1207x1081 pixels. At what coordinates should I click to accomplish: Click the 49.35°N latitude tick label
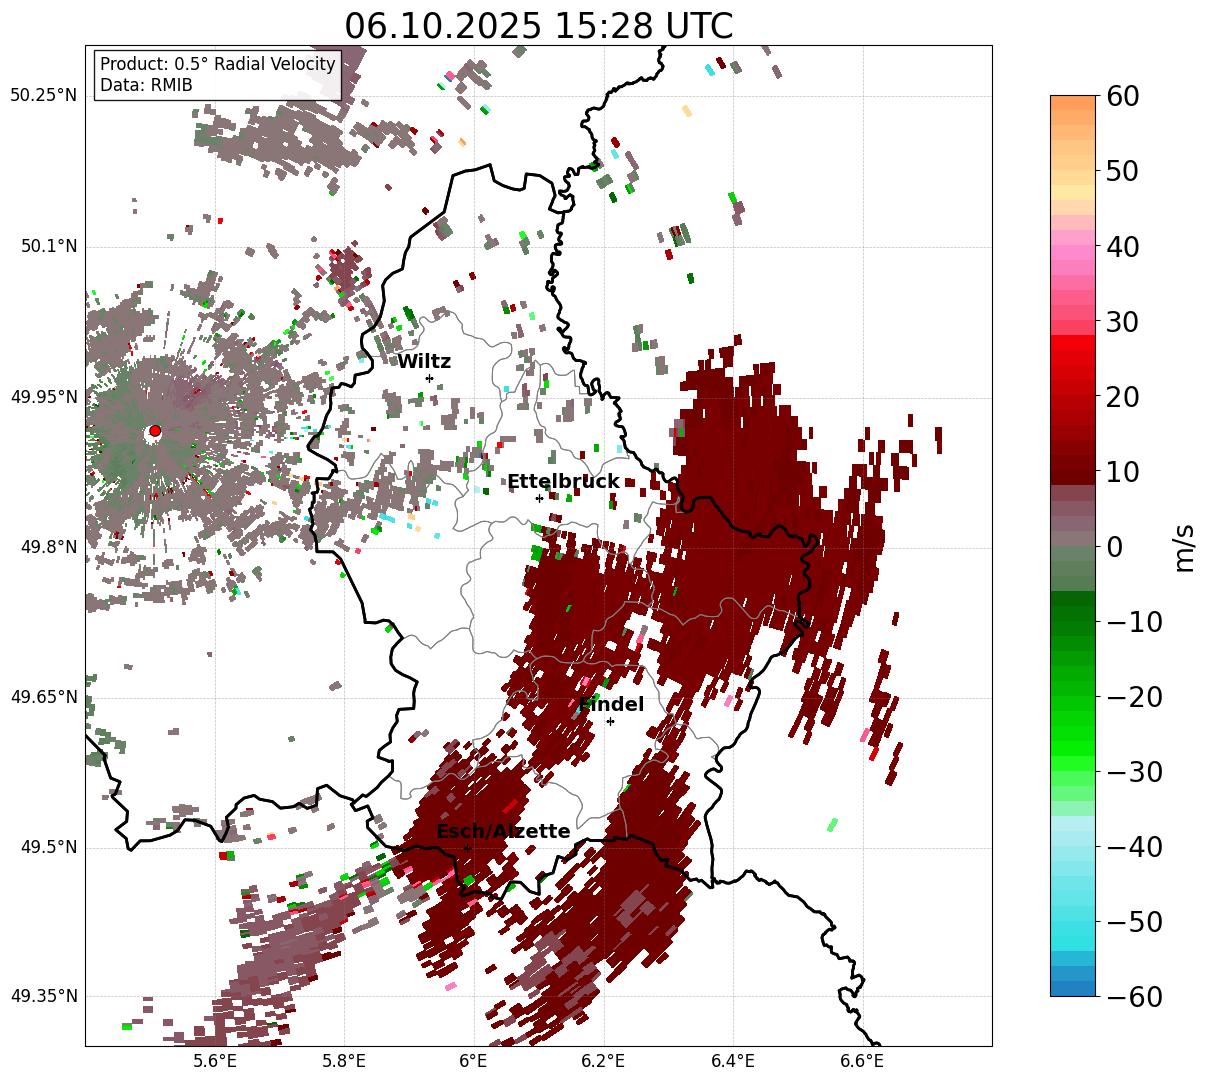click(44, 996)
